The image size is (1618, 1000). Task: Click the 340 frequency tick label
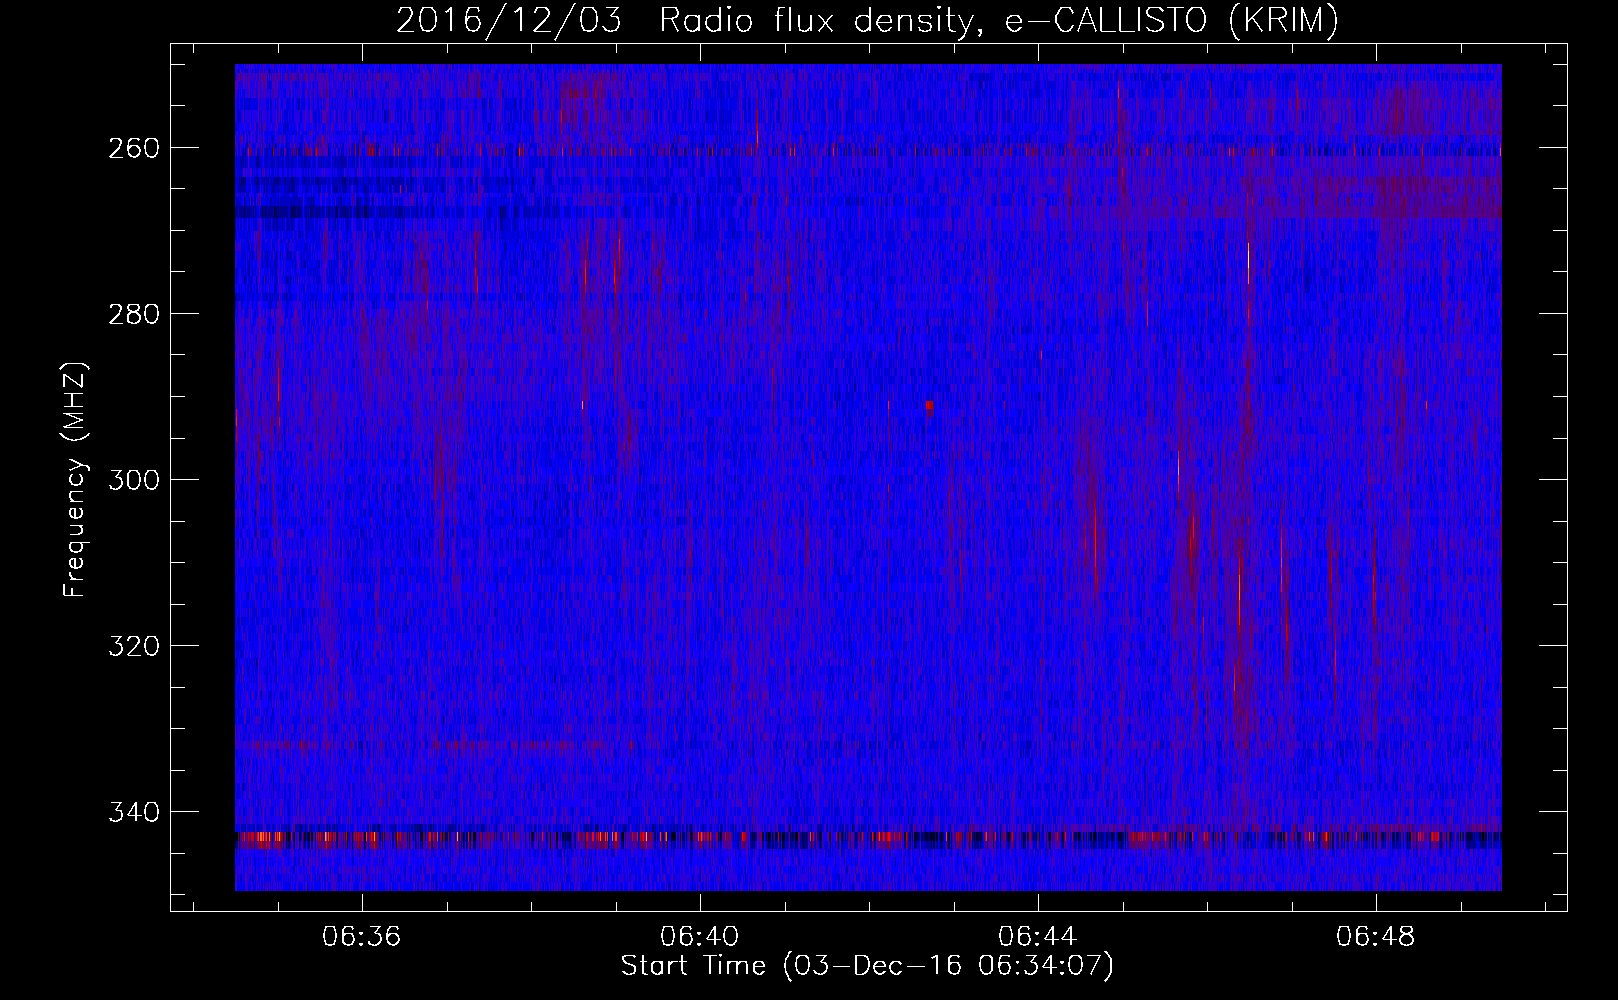[x=133, y=811]
